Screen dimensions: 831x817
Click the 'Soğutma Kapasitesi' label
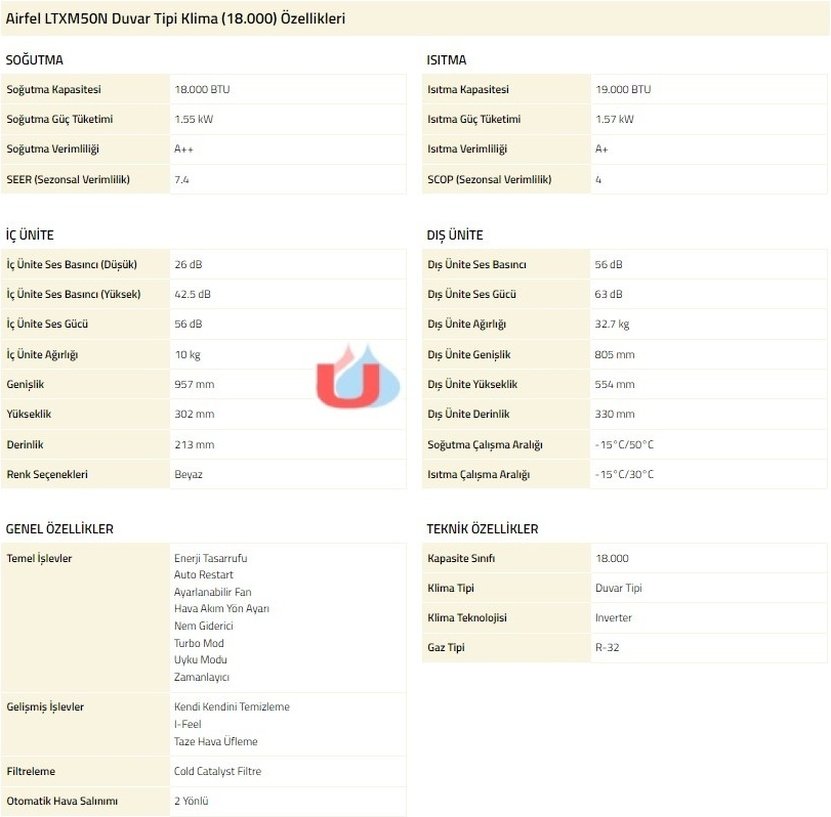click(54, 89)
